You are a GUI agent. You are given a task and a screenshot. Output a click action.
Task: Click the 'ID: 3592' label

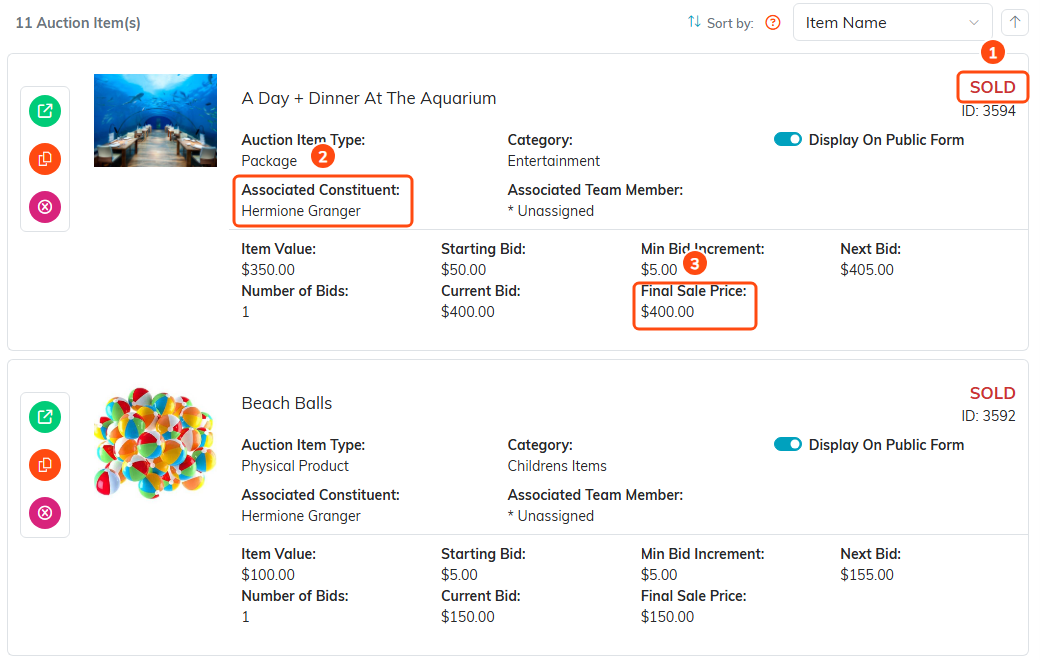988,416
